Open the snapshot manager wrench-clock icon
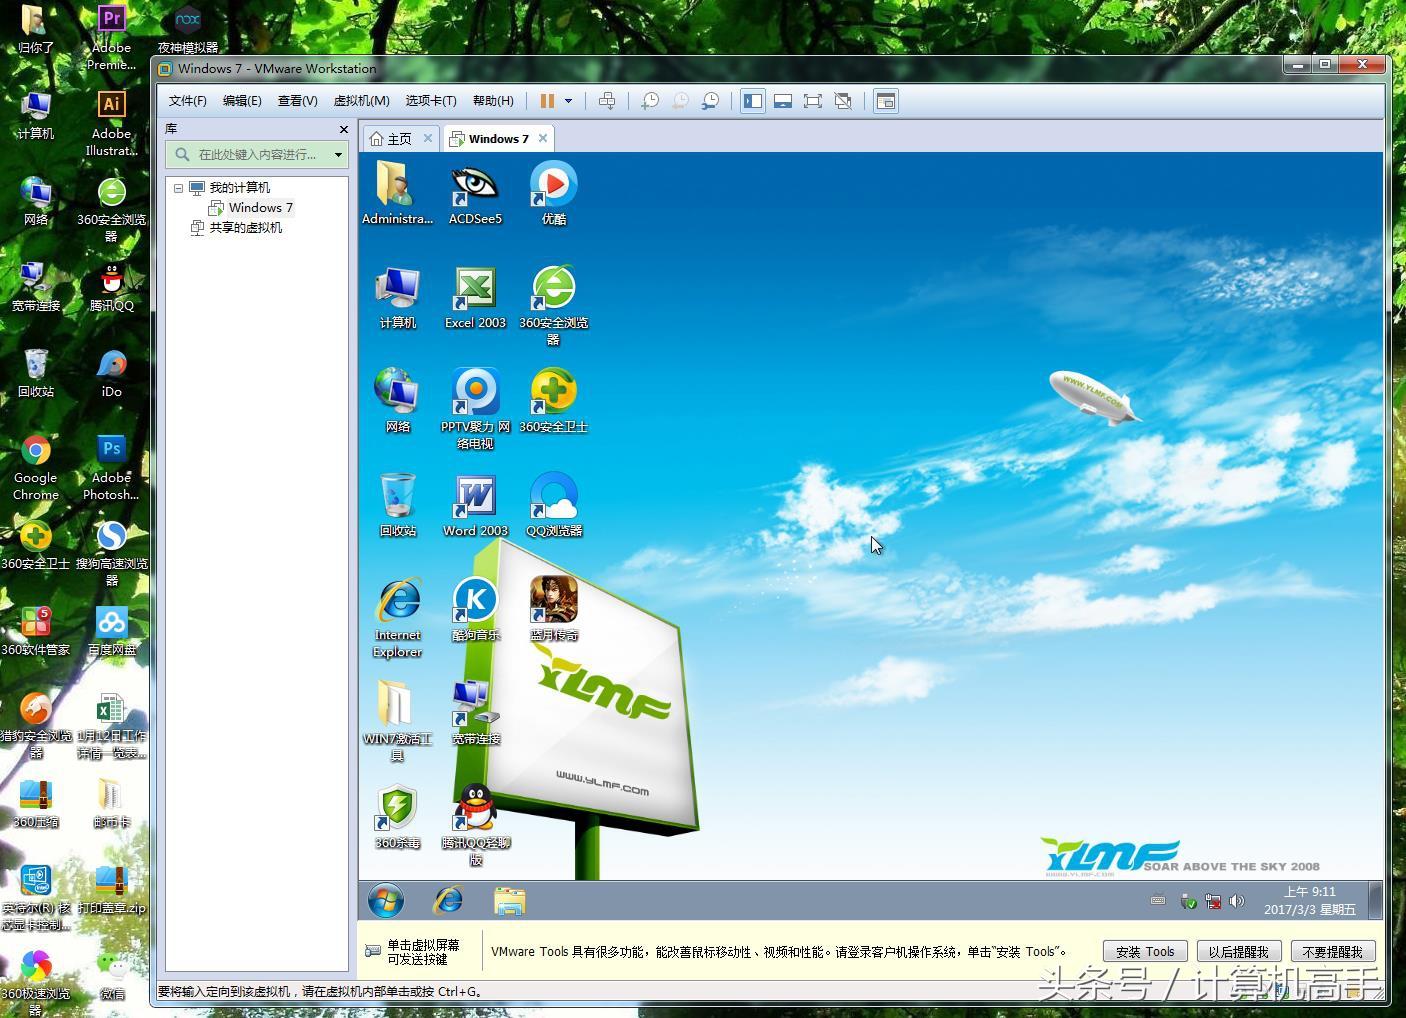 click(x=710, y=101)
